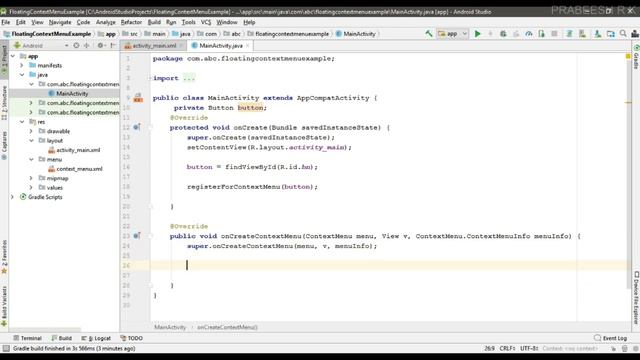Open the SDK Manager download icon
The image size is (640, 360).
pos(598,34)
